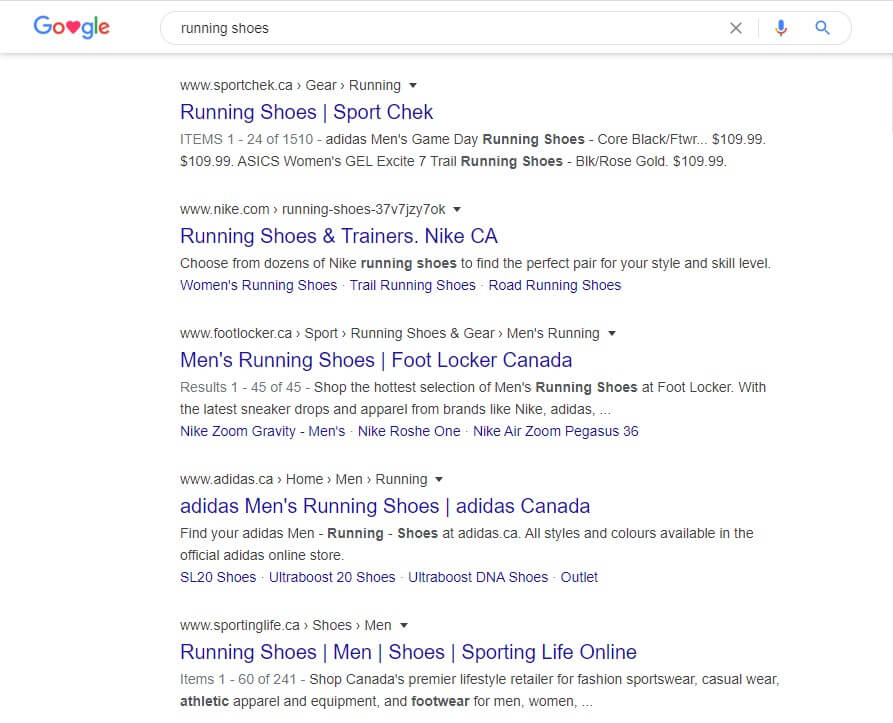This screenshot has height=723, width=893.
Task: Open Running Shoes | Sport Chek result
Action: tap(306, 112)
